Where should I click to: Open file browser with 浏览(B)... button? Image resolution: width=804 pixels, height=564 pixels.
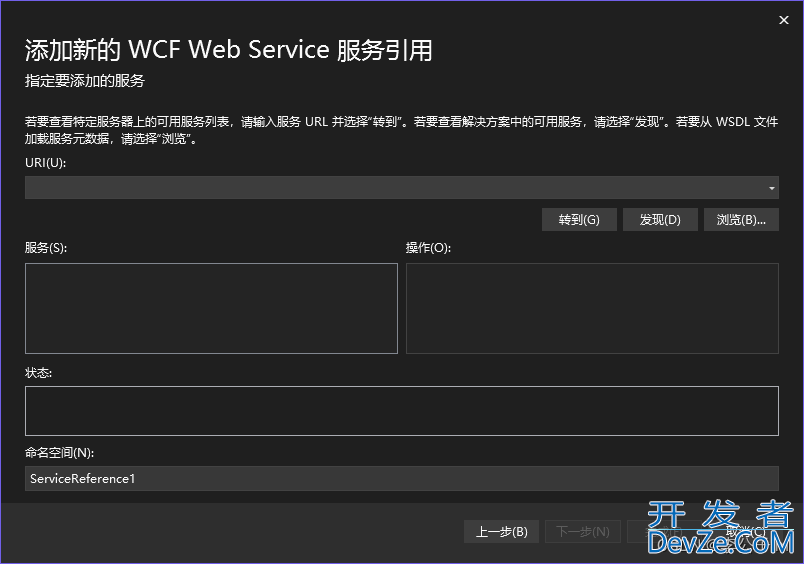pos(741,220)
